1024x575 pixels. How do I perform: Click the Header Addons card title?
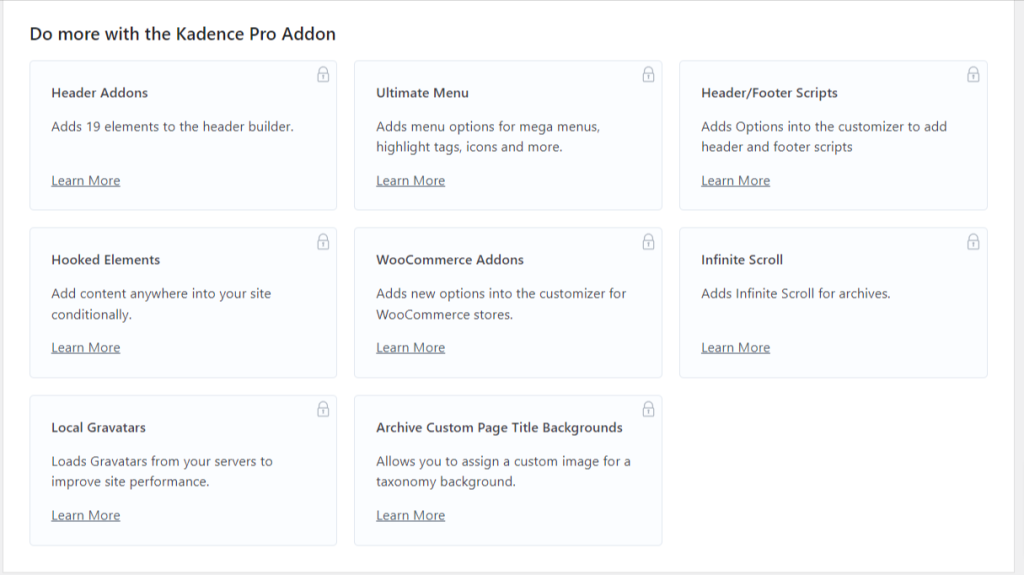coord(99,93)
